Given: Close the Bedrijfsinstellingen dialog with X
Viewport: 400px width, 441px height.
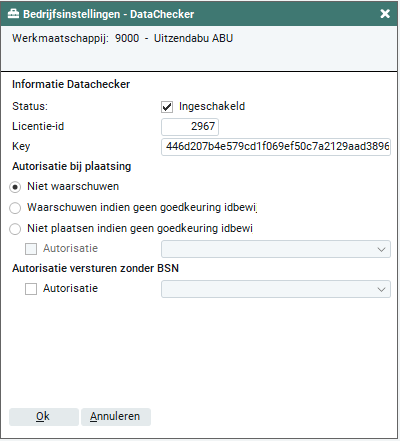Looking at the screenshot, I should pos(385,14).
